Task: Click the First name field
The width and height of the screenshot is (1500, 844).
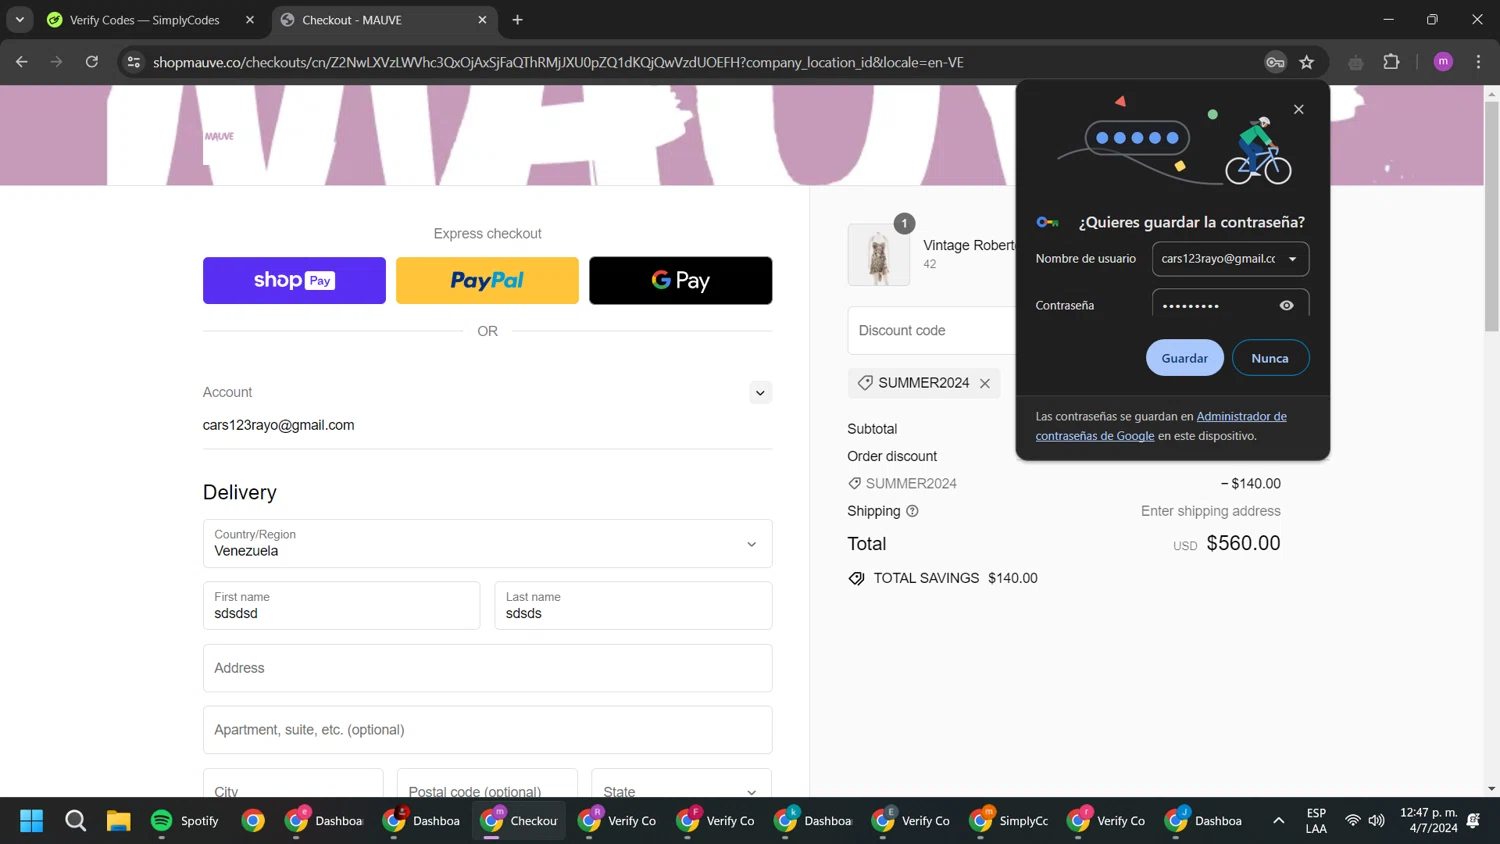Action: [x=341, y=606]
